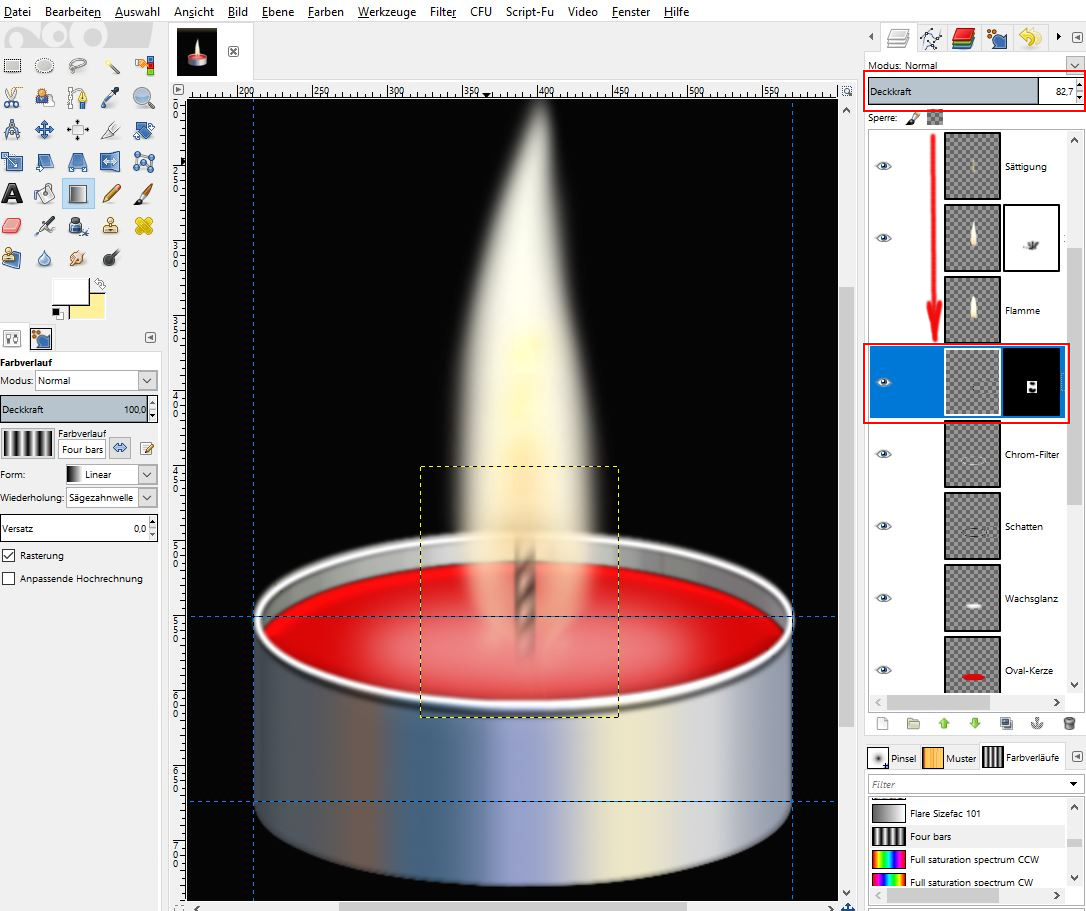Select the Paths pen tool
The height and width of the screenshot is (911, 1086).
tap(78, 98)
